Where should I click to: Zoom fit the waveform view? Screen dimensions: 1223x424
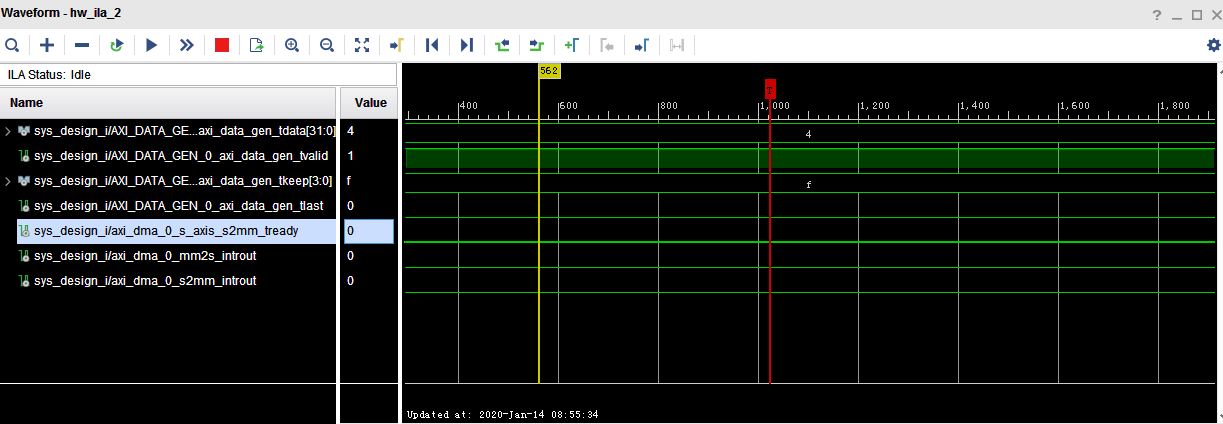[362, 45]
